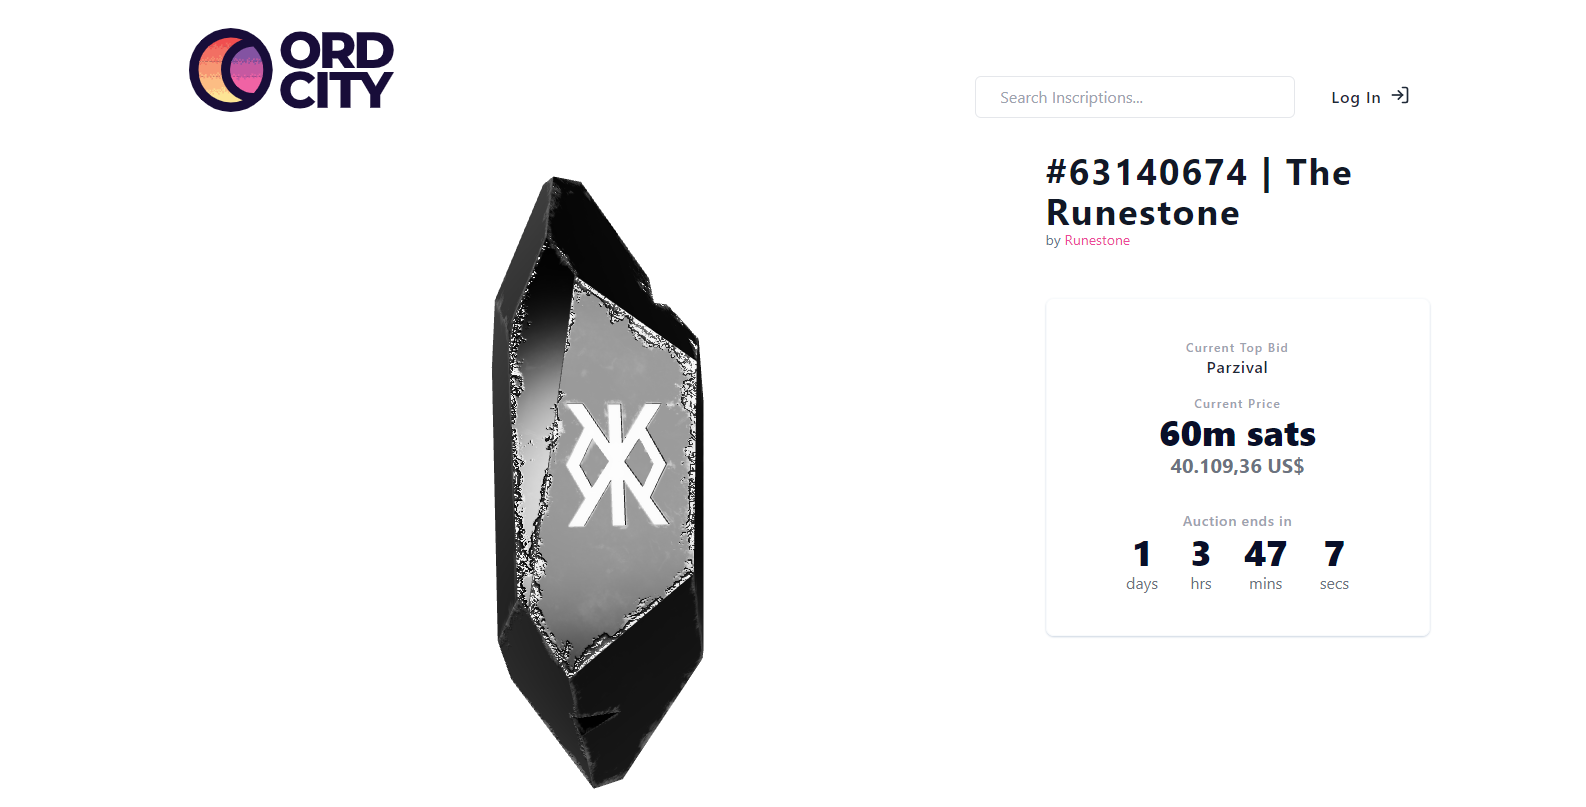Click the Ord City moon logo icon

point(230,70)
